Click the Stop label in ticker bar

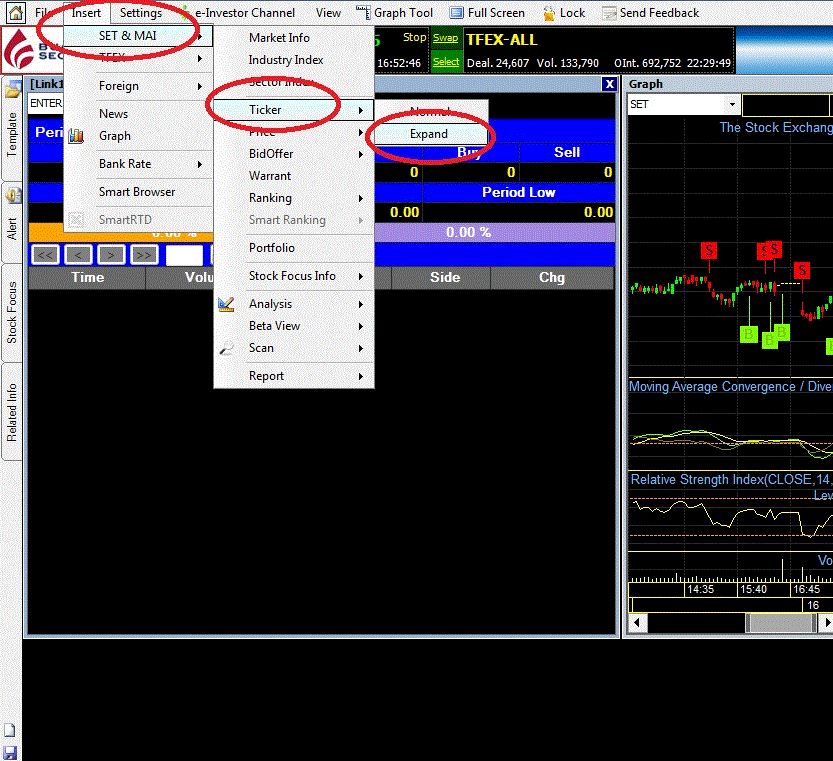tap(414, 37)
